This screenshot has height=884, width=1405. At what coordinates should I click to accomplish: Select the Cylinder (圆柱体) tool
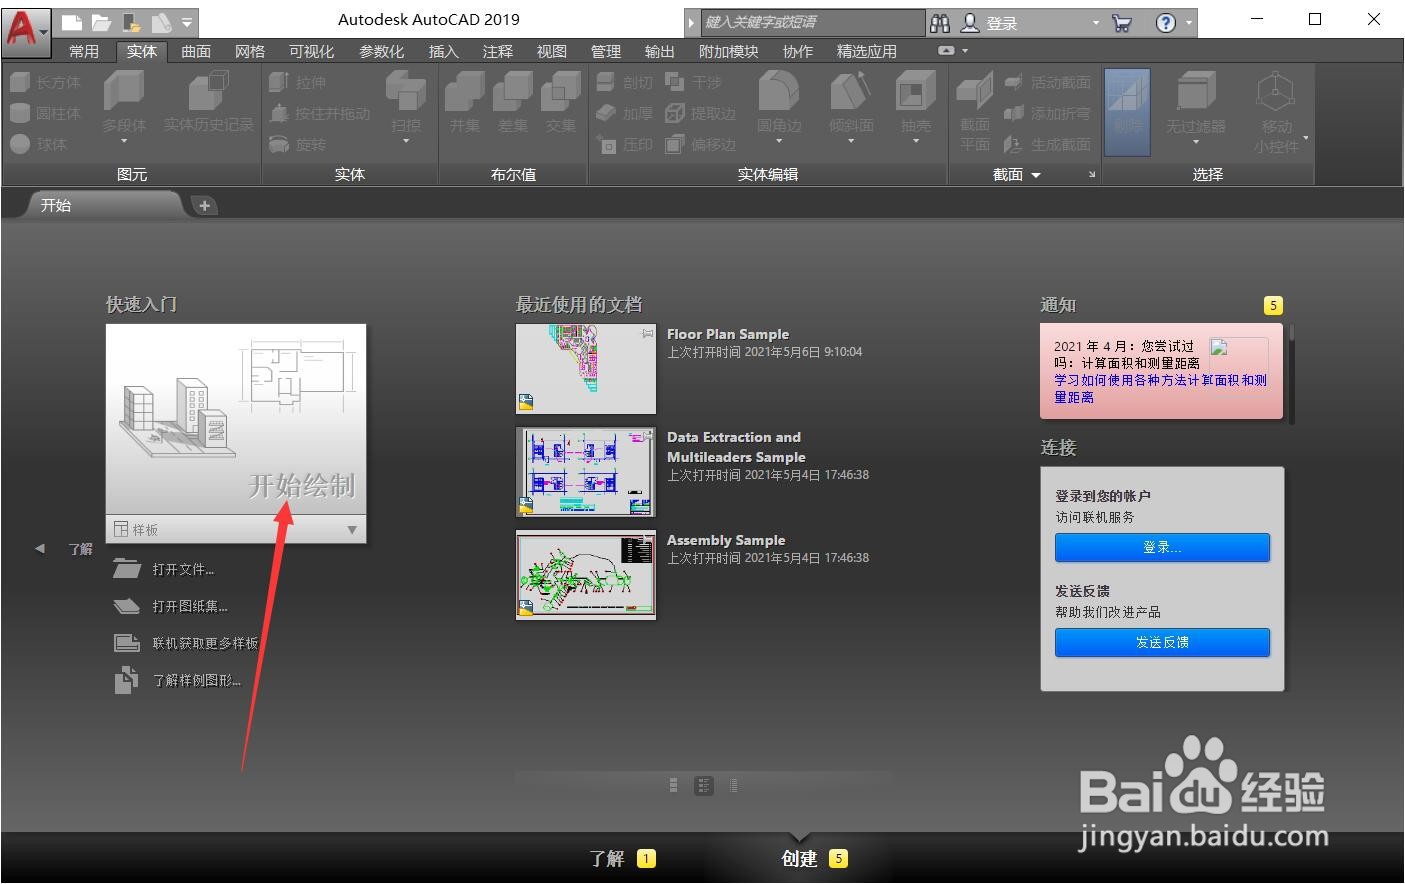(x=46, y=113)
